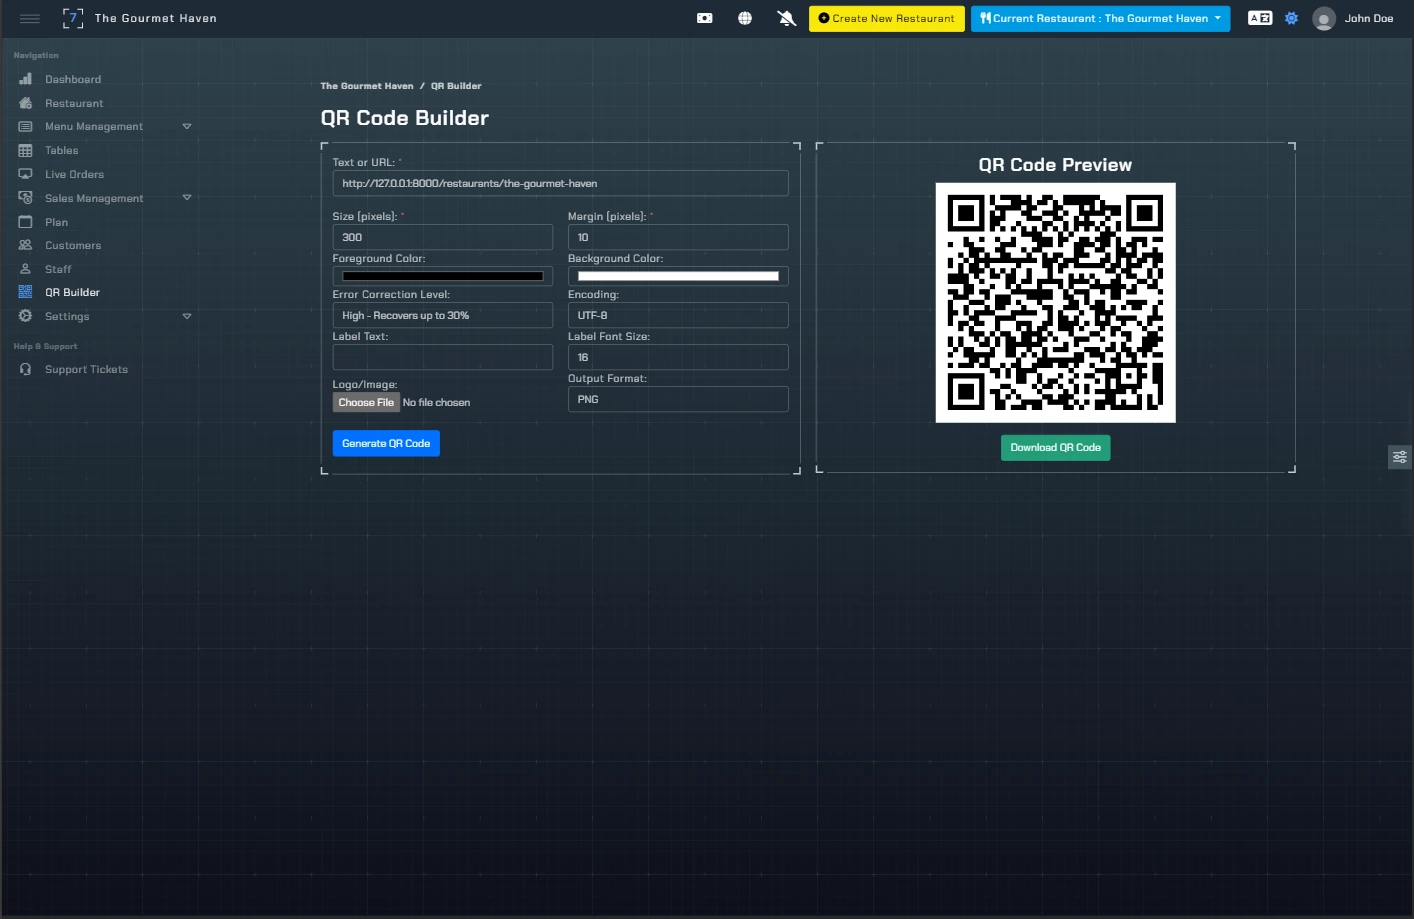
Task: Click the blue gear icon in top bar
Action: 1292,18
